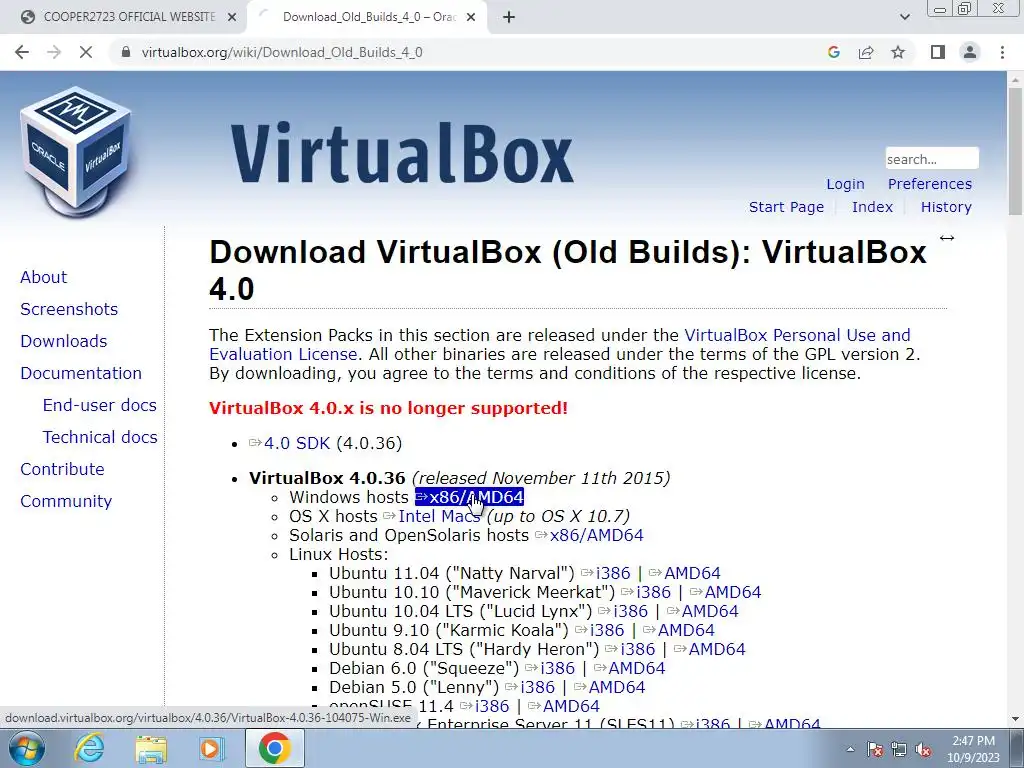Open the Chrome three-dot menu
This screenshot has width=1024, height=768.
point(1002,52)
